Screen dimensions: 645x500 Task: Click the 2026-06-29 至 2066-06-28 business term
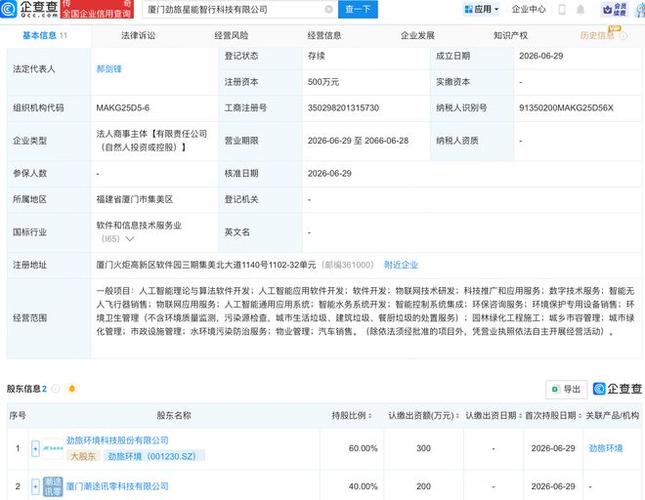point(358,141)
